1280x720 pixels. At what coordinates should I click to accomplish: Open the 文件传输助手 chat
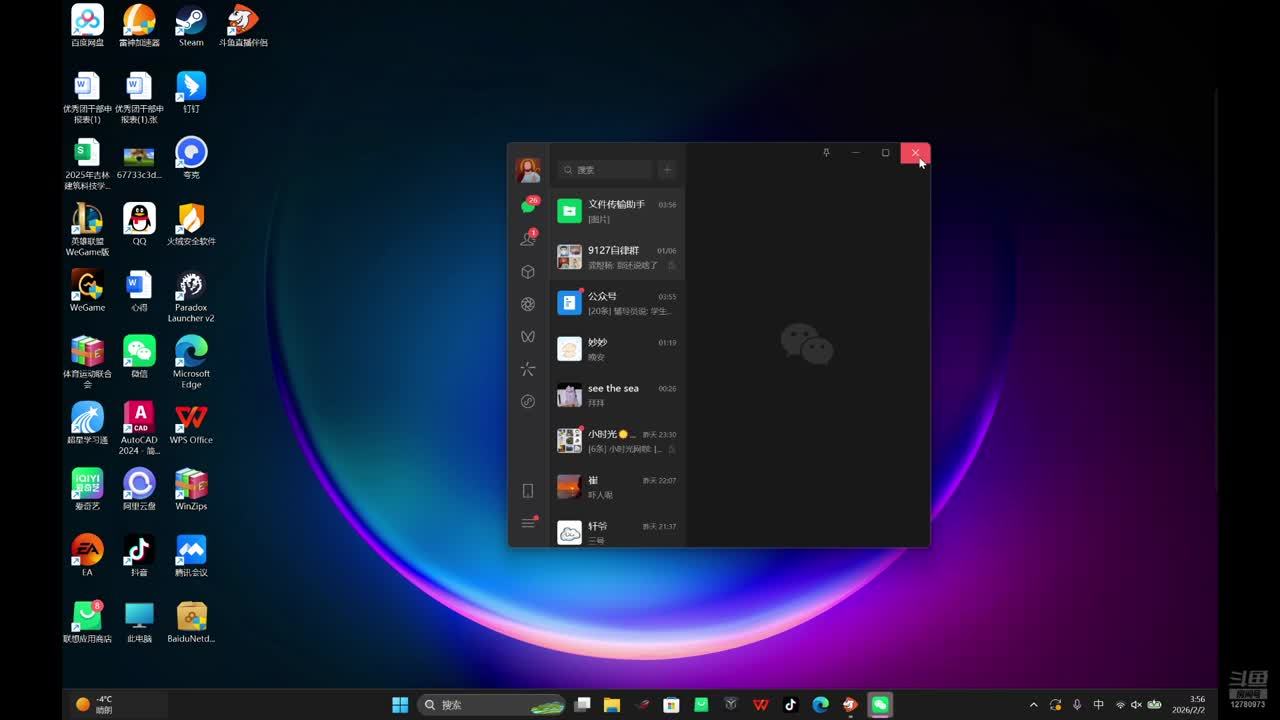coord(616,211)
